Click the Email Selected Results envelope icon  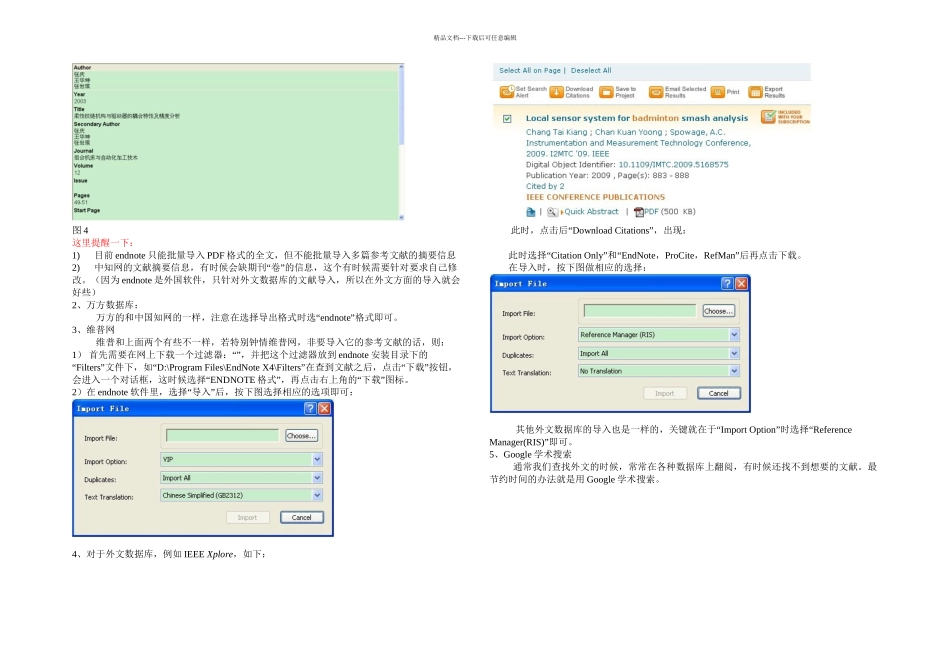click(656, 92)
